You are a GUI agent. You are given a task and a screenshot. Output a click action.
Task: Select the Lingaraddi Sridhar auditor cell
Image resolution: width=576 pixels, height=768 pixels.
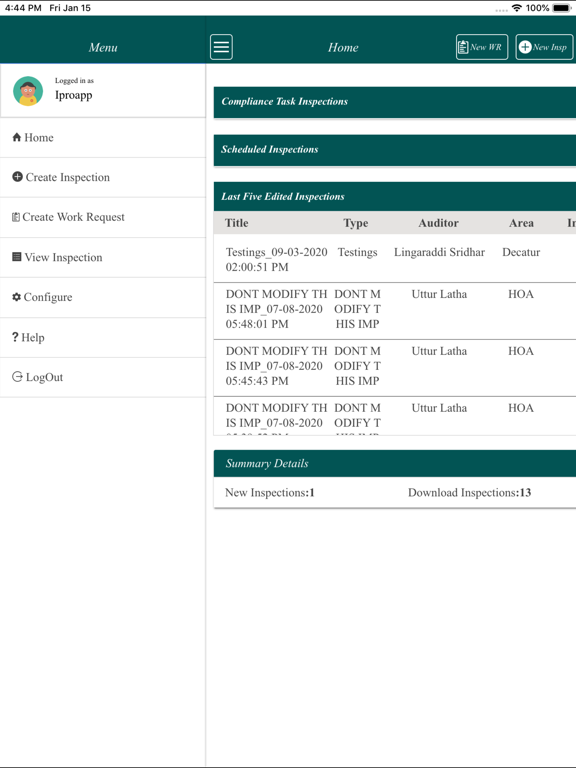(439, 252)
